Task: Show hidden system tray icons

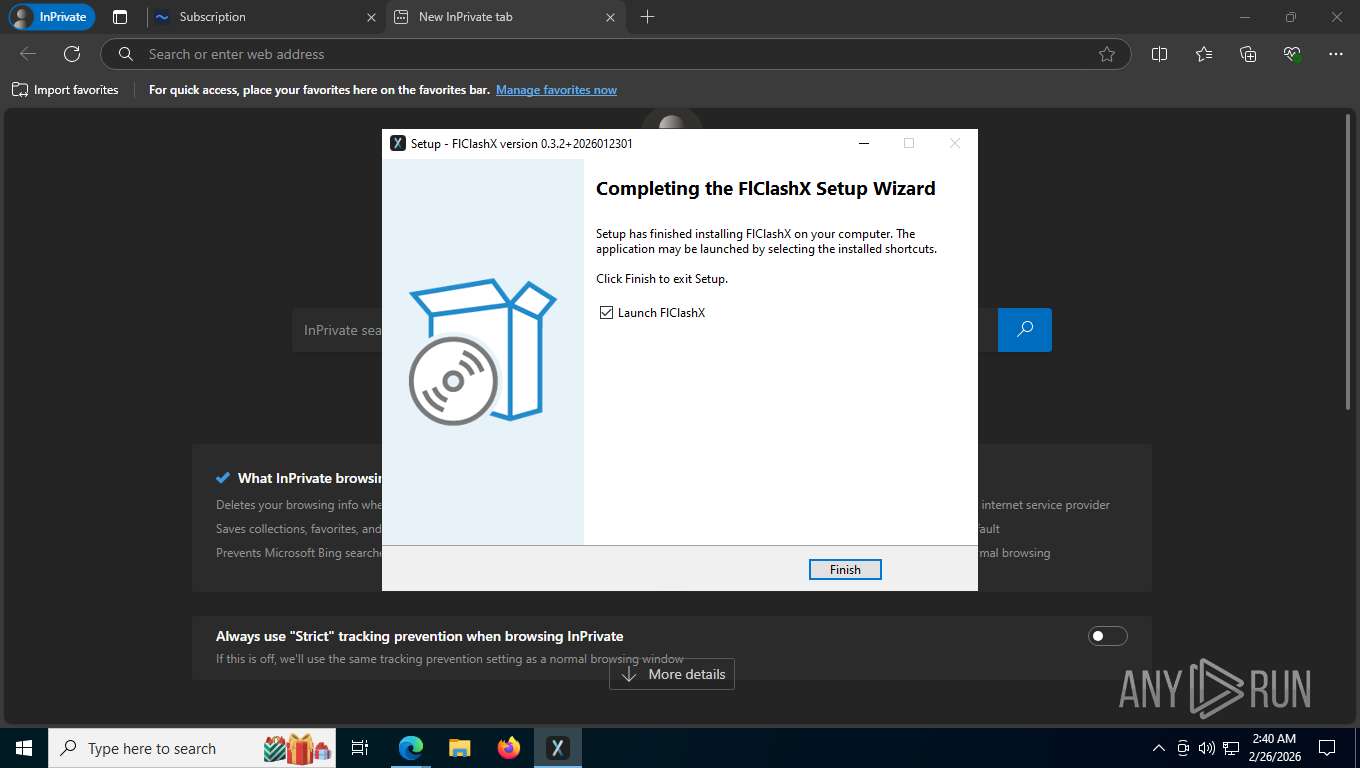Action: [x=1159, y=748]
